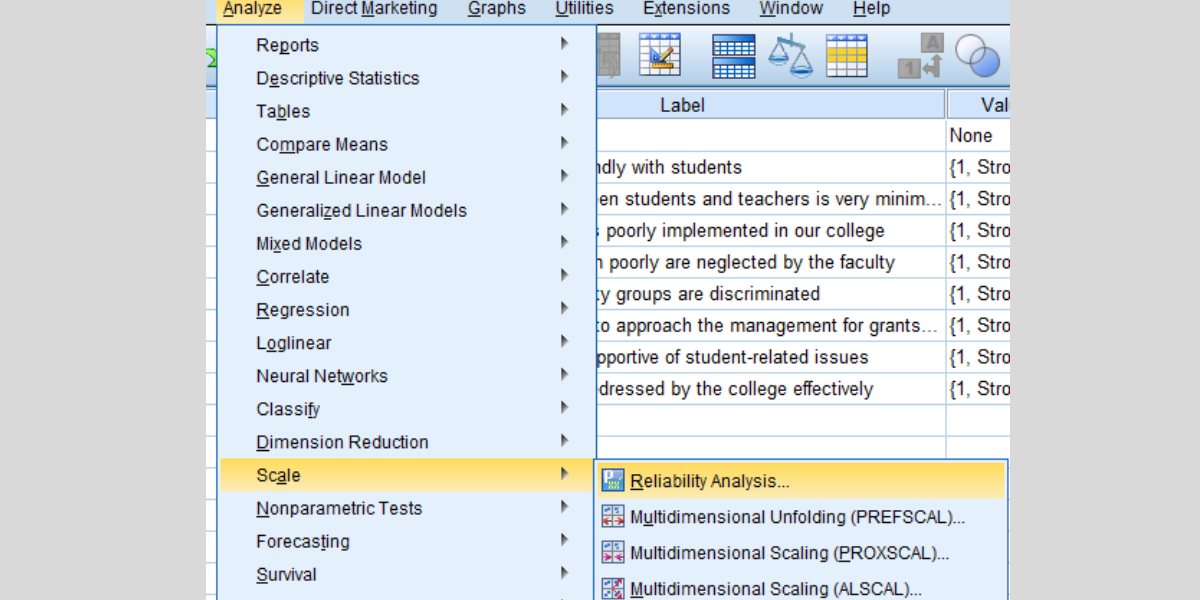Screen dimensions: 1200x600
Task: Click the table with ruler and pencil toolbar icon
Action: coord(659,54)
